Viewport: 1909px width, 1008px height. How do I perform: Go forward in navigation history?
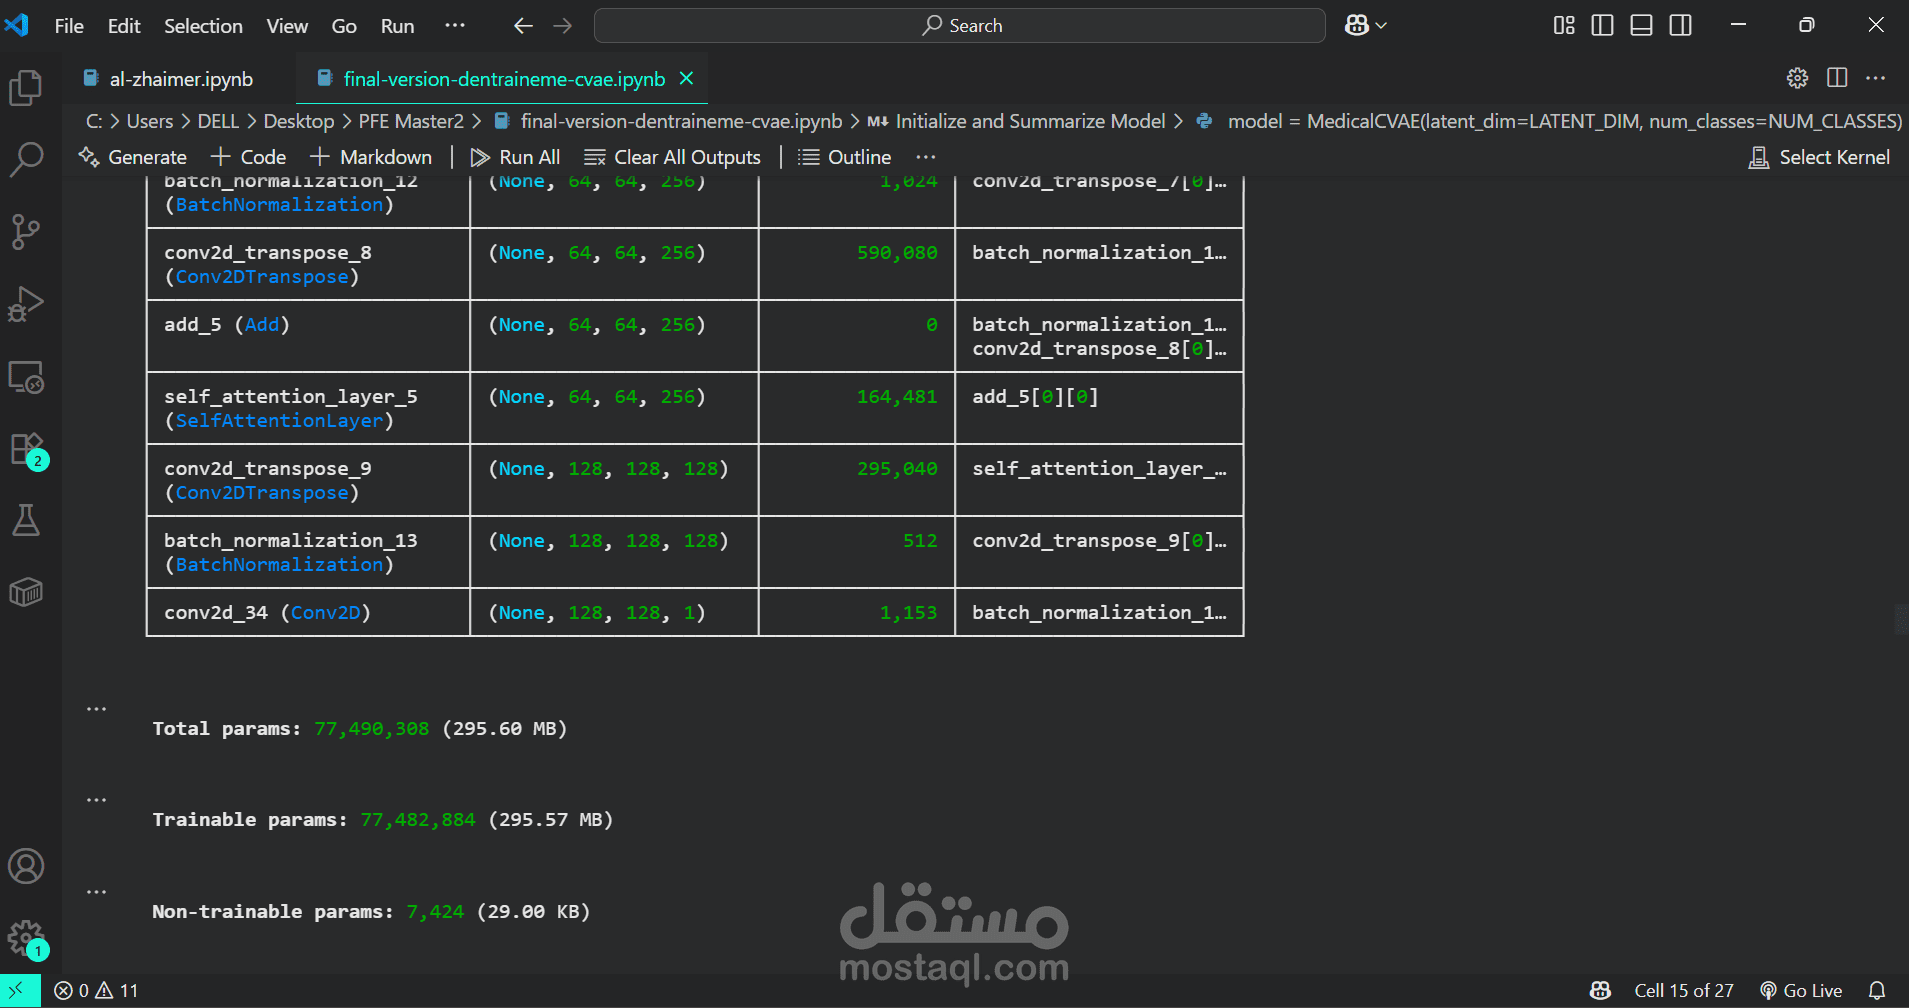(563, 26)
